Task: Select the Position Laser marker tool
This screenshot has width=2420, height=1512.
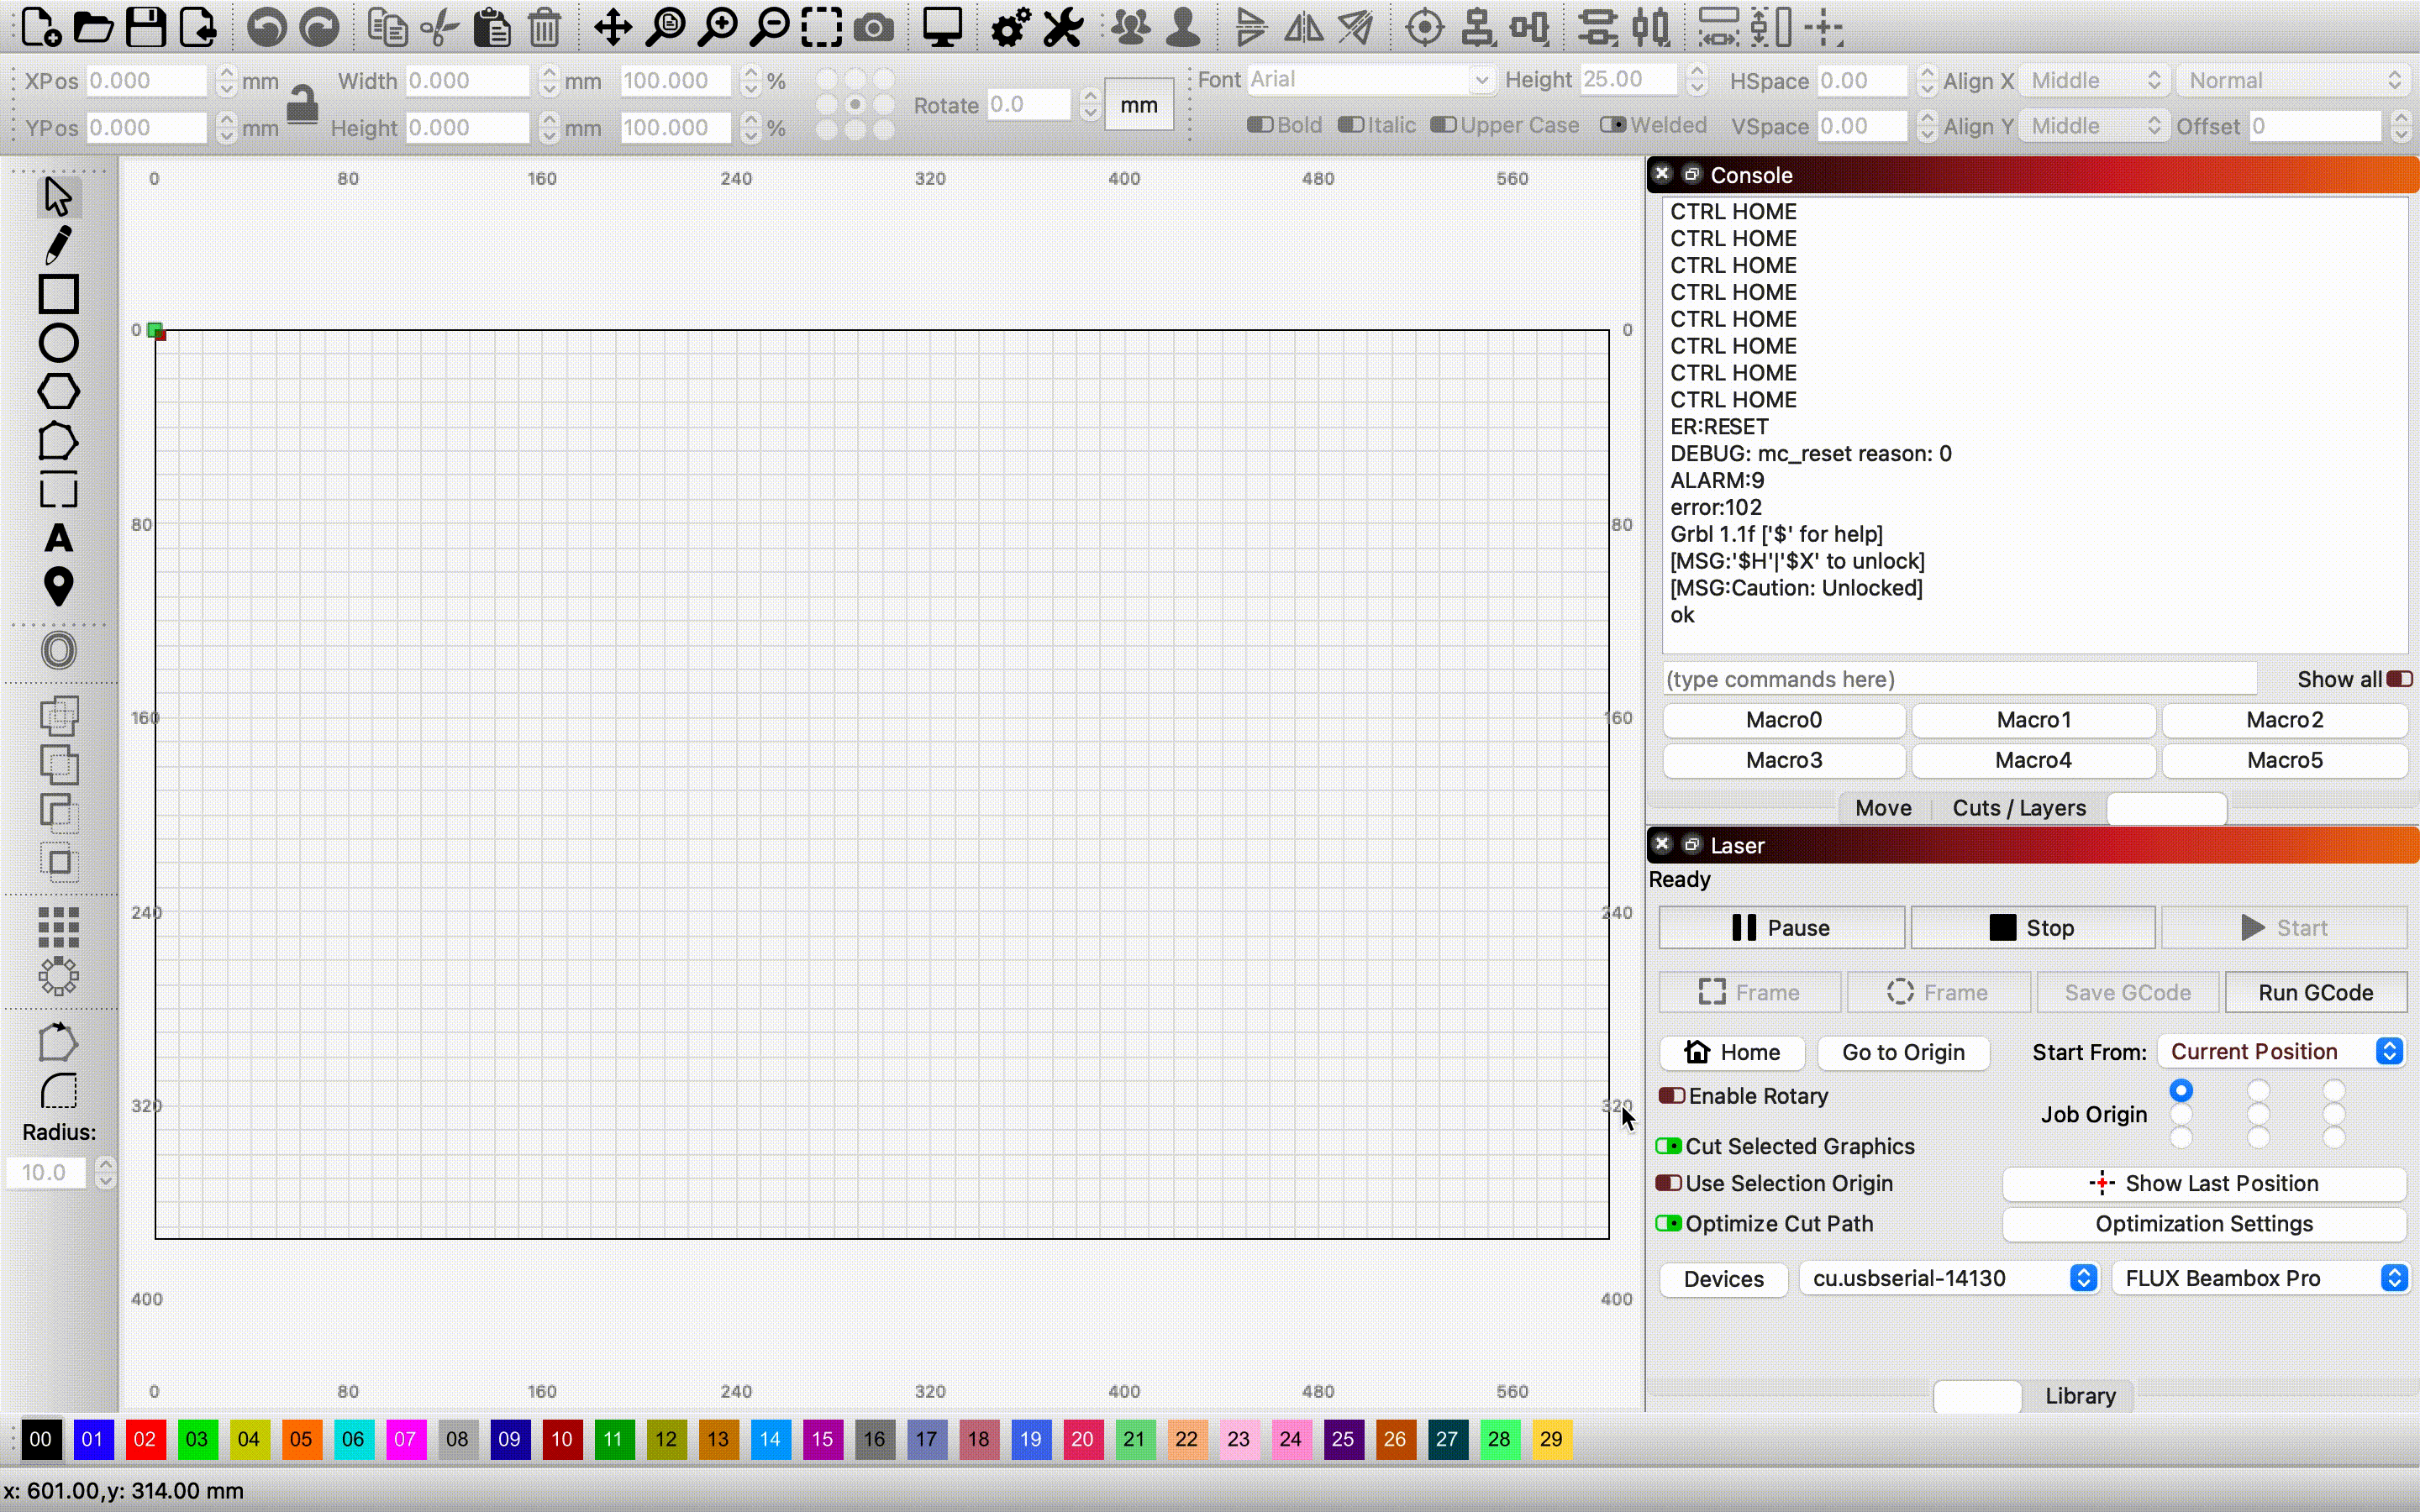Action: tap(58, 587)
